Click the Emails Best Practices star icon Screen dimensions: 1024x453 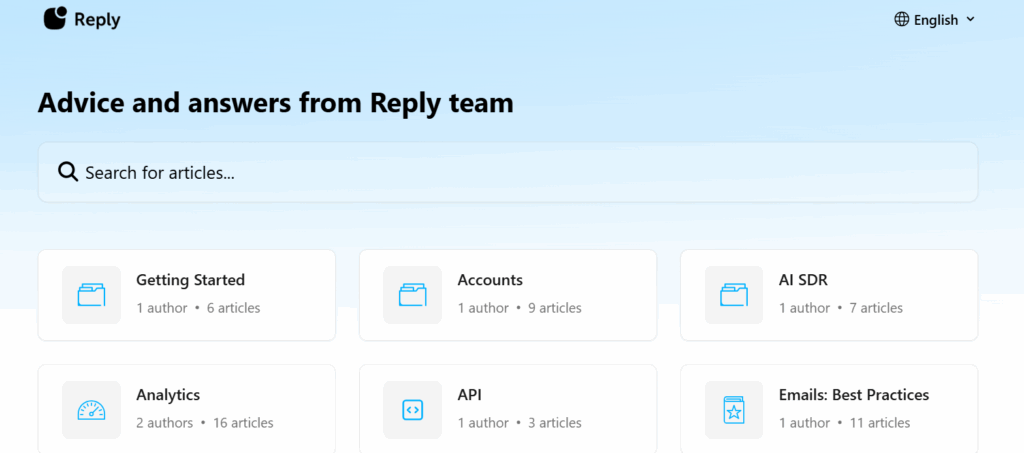[x=734, y=410]
